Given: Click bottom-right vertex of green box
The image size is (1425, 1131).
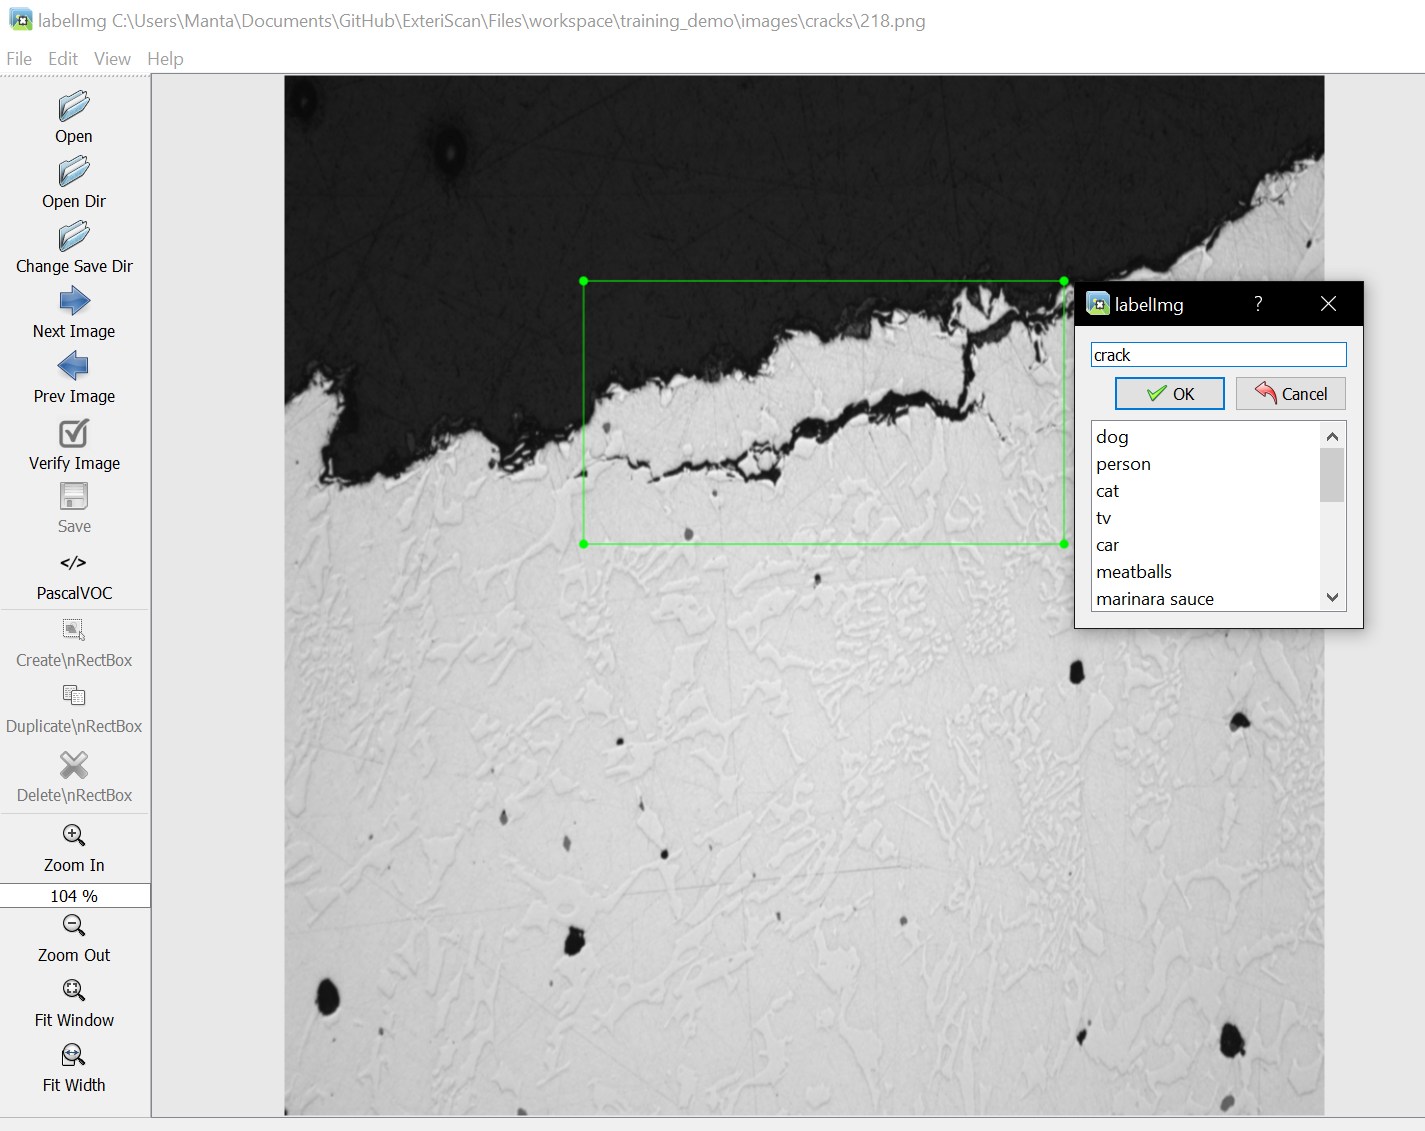Looking at the screenshot, I should (1064, 544).
